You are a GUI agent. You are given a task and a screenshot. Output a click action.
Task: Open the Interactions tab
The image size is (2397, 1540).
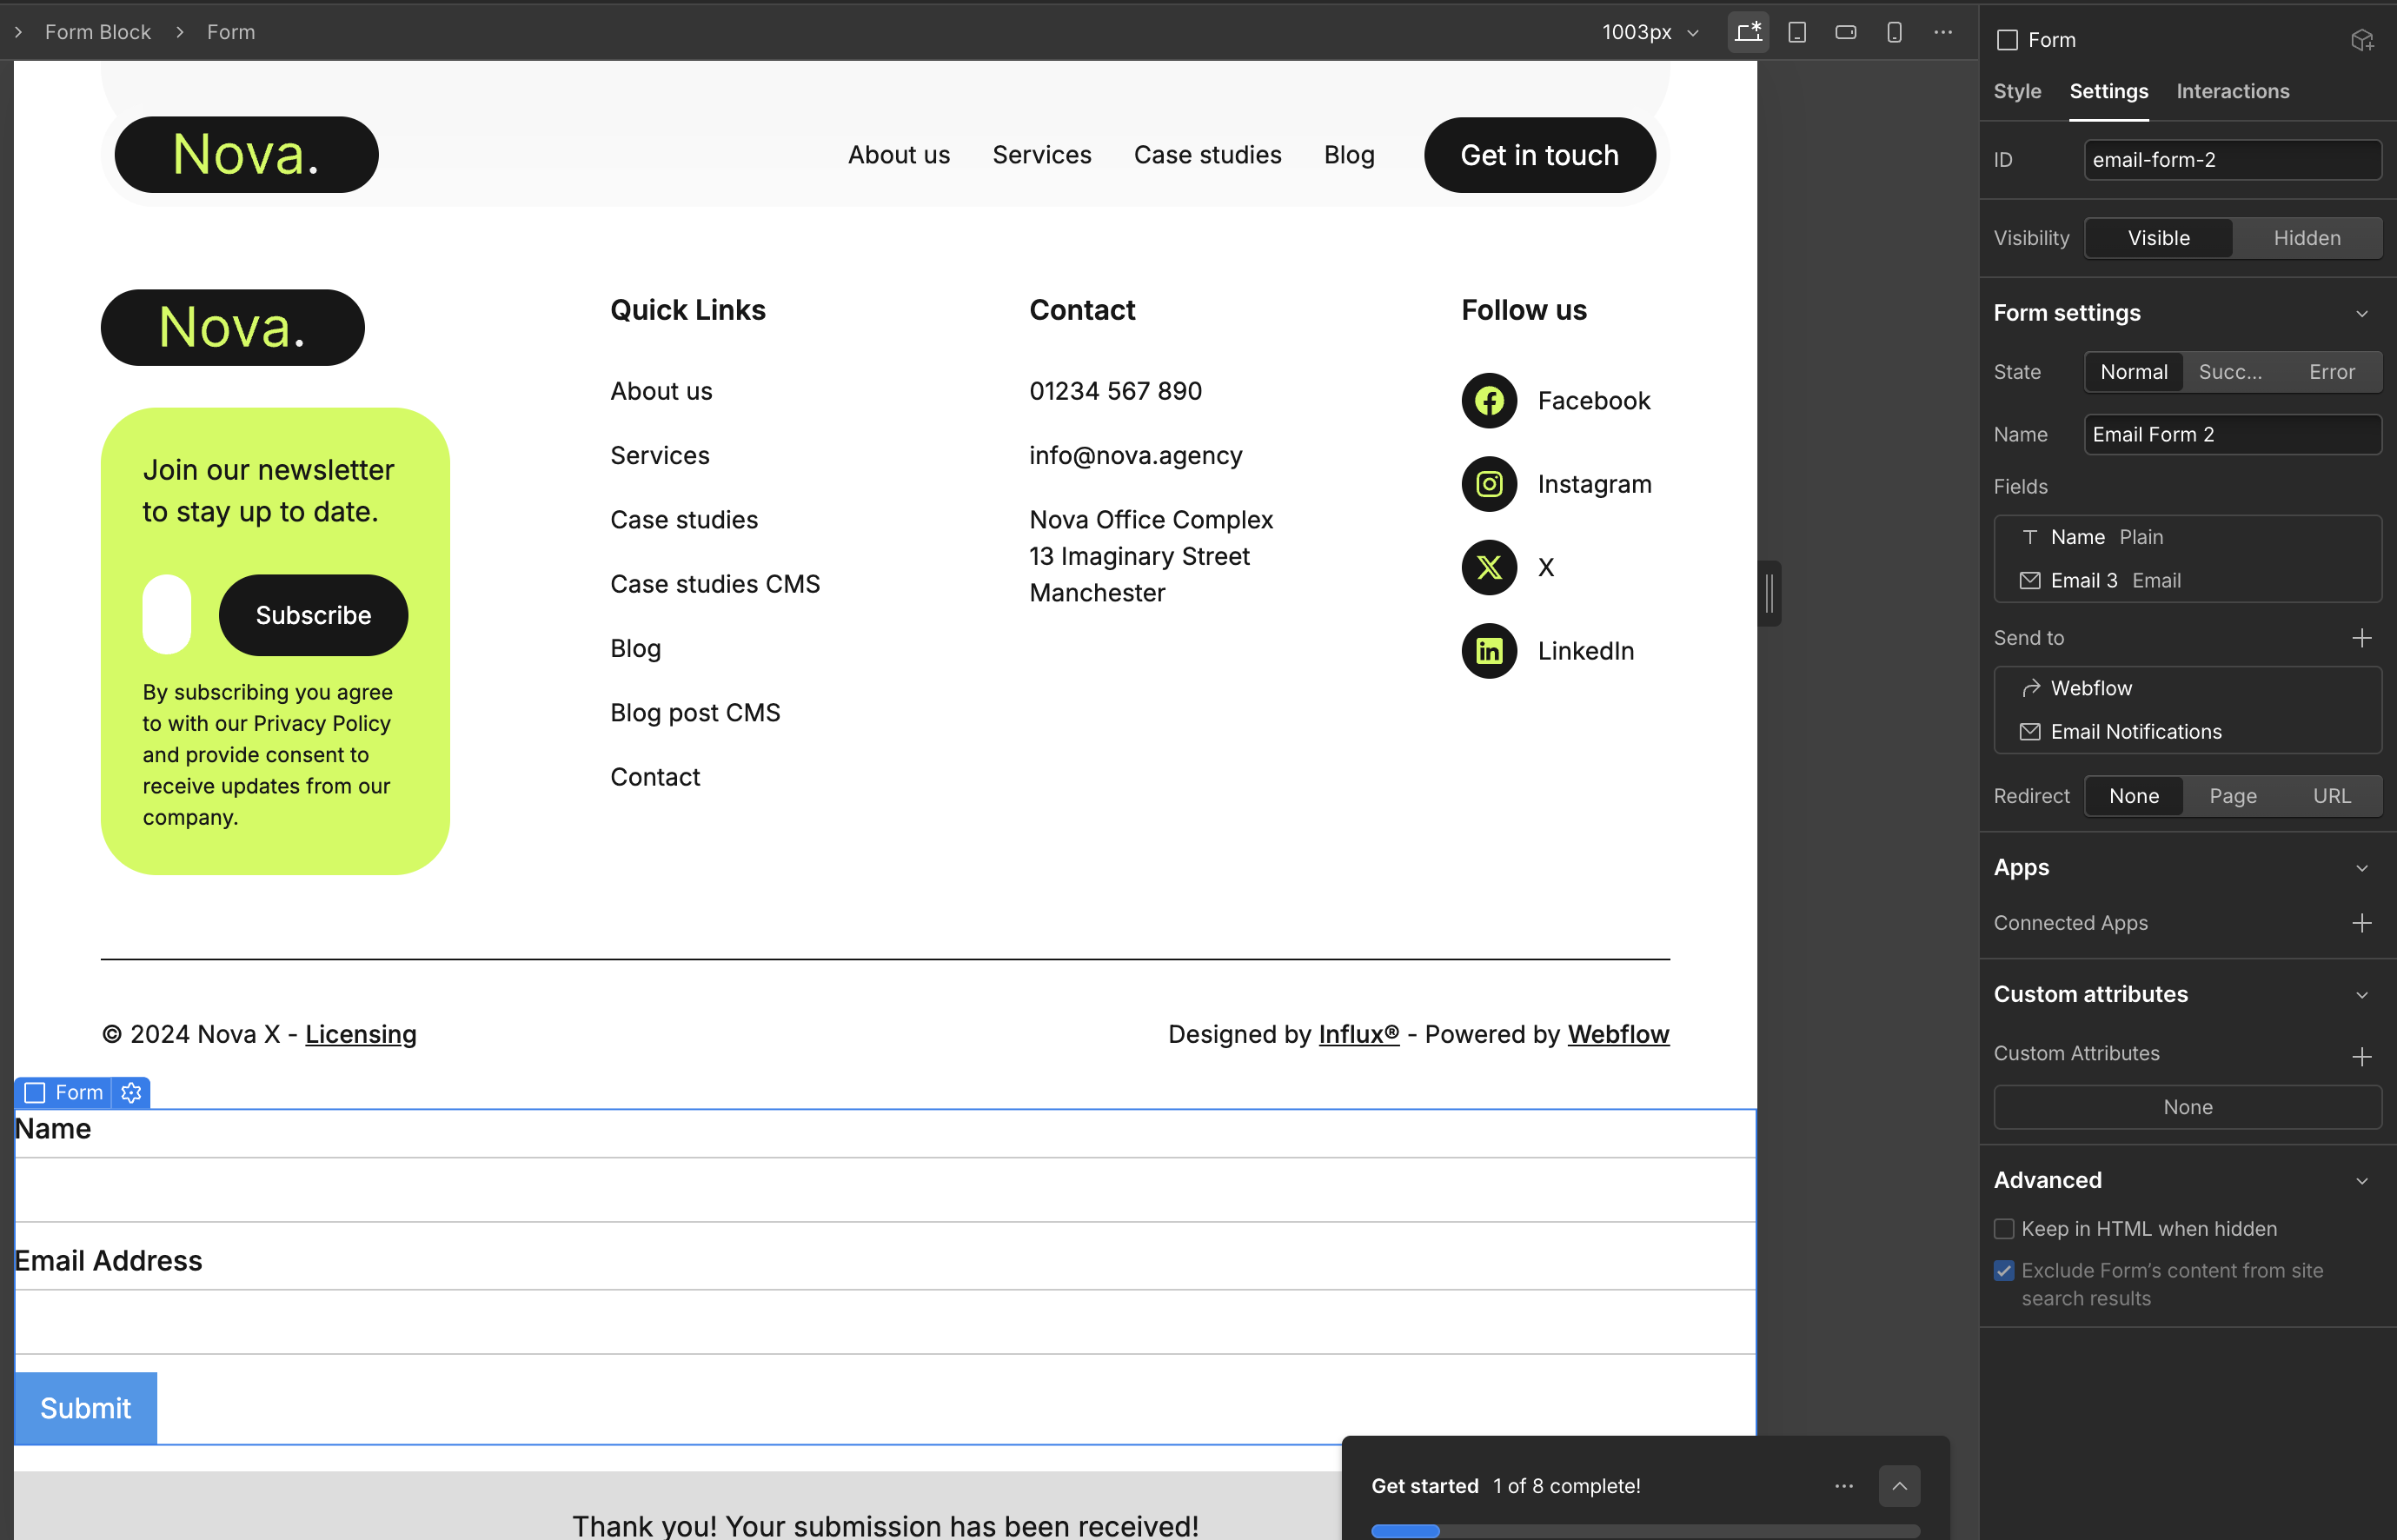pos(2232,91)
